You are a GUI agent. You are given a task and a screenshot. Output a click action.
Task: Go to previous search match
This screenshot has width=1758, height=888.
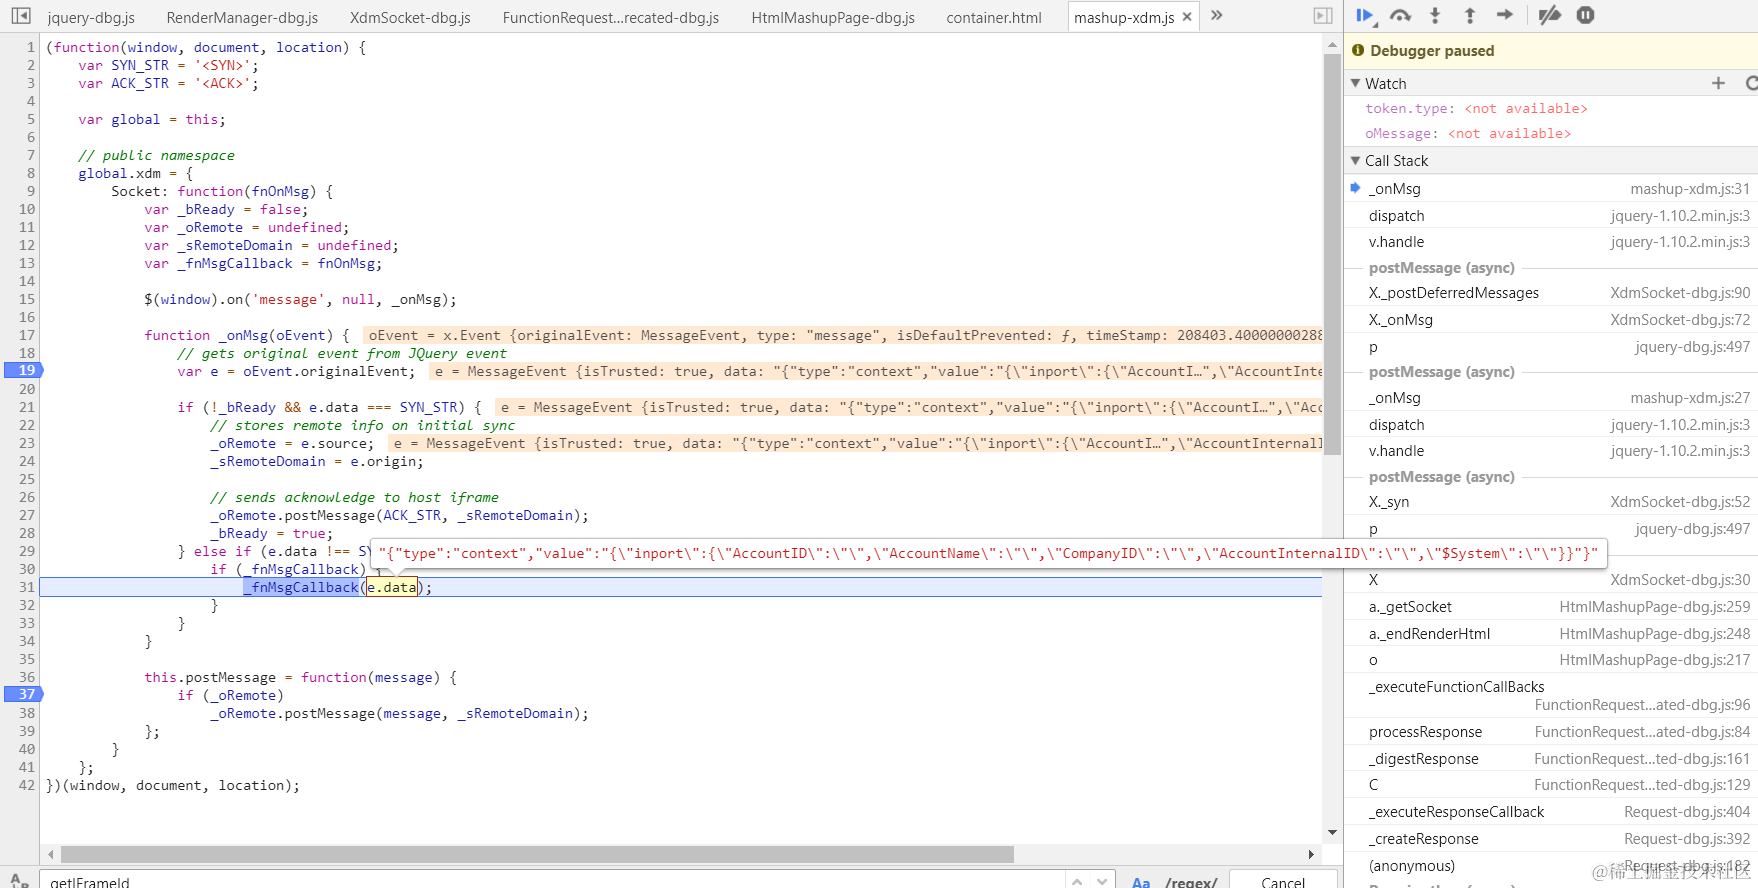[1077, 881]
